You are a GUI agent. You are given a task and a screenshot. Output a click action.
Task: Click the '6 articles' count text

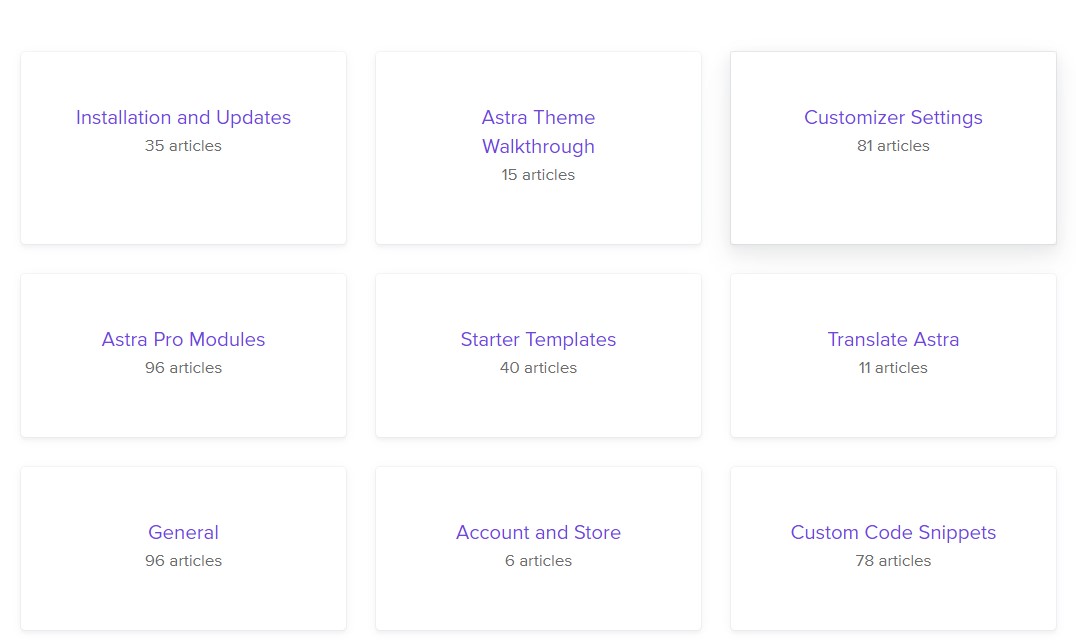point(538,560)
